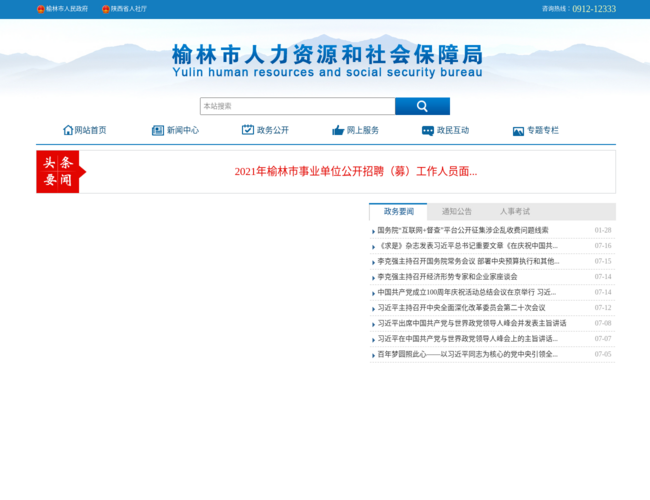The height and width of the screenshot is (500, 650).
Task: Click the newspaper icon beside 新闻中心
Action: tap(158, 130)
